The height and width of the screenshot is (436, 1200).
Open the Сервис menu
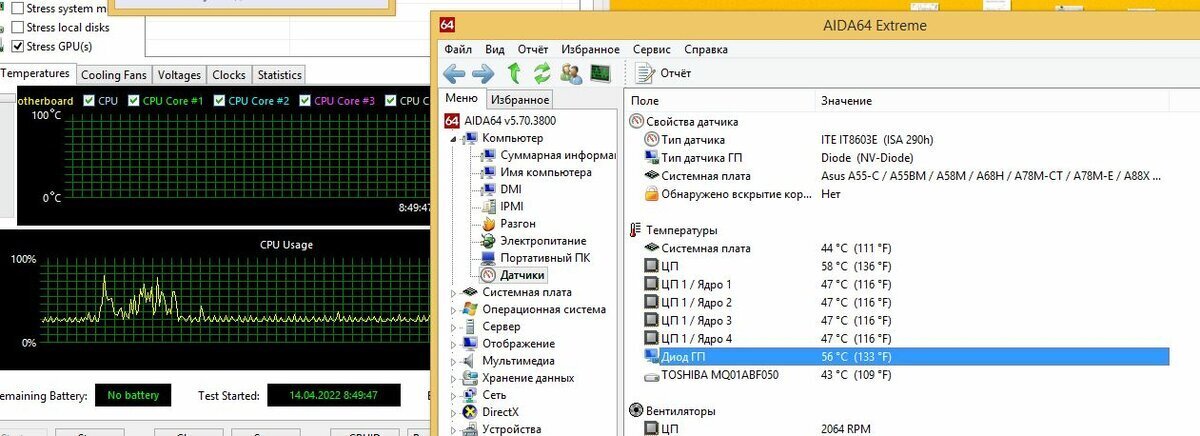(651, 49)
